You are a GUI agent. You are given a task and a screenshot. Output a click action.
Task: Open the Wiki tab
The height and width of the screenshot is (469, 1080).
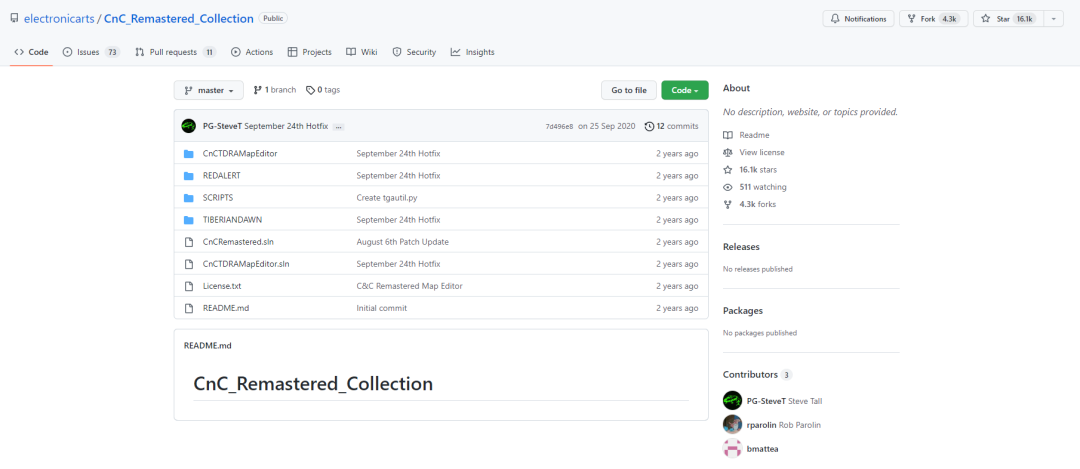click(362, 52)
